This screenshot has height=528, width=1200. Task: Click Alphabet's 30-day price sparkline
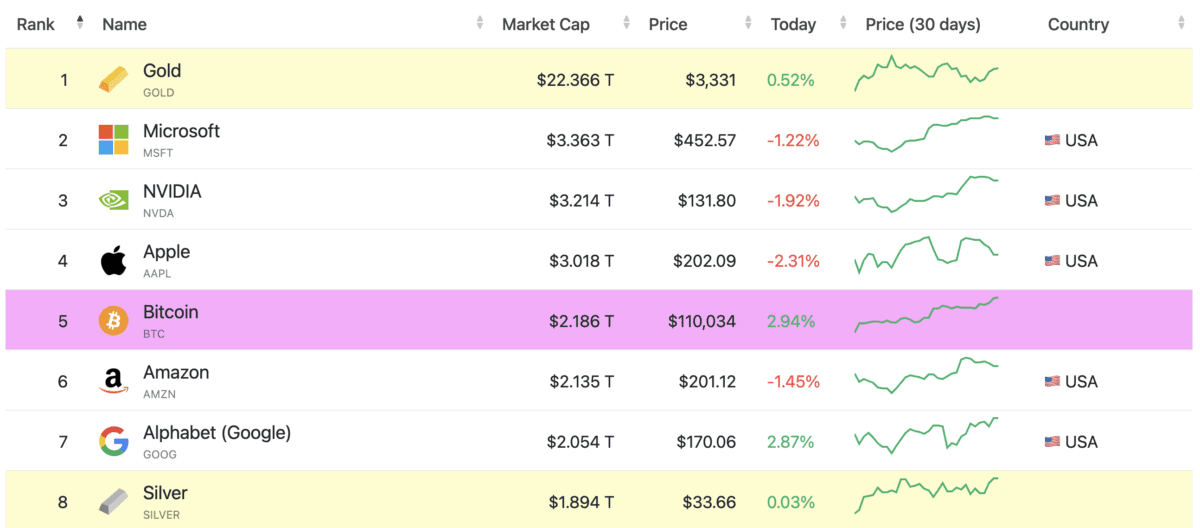pos(926,435)
